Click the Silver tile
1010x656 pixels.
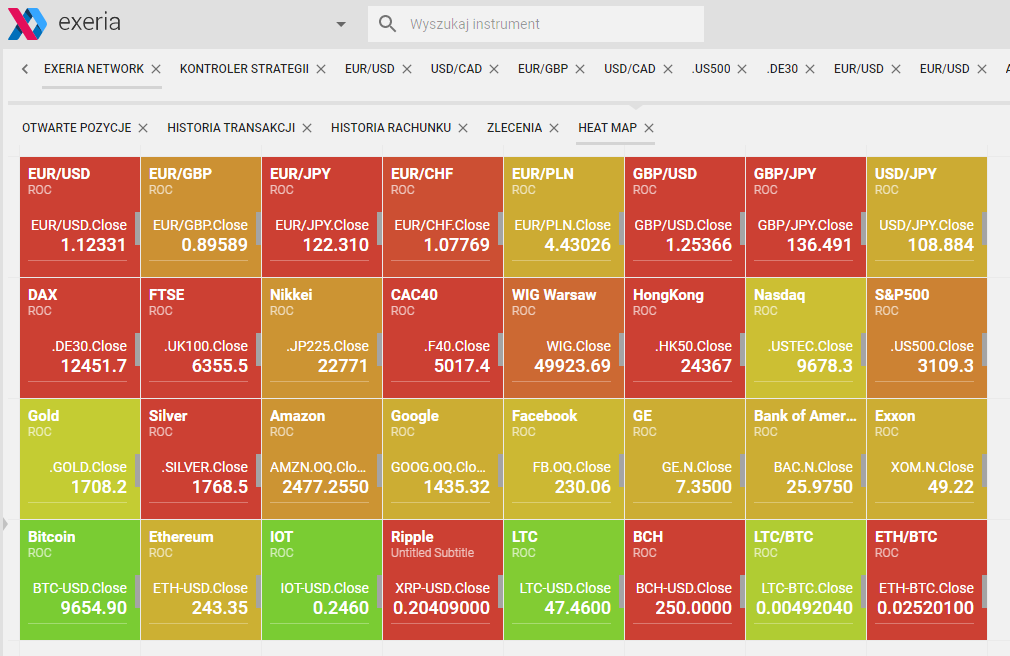click(x=201, y=459)
